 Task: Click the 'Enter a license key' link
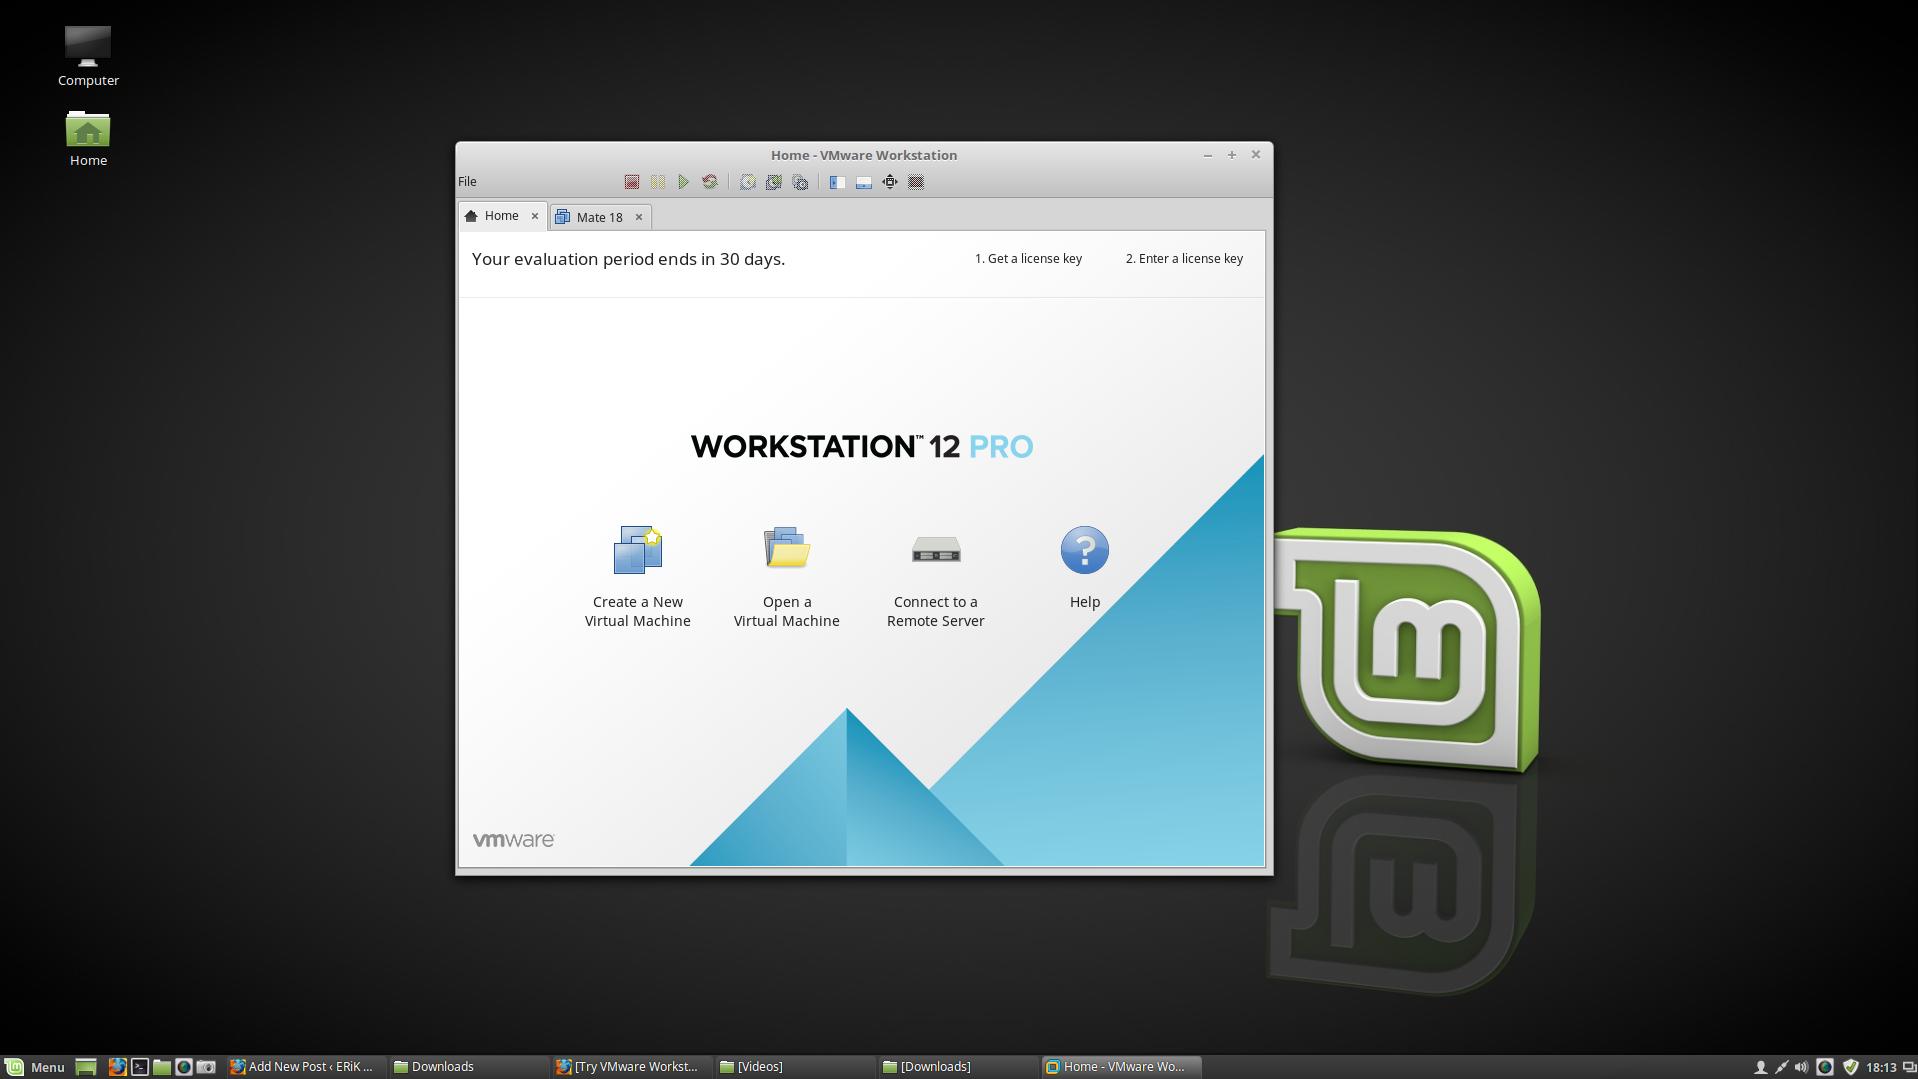pyautogui.click(x=1184, y=259)
